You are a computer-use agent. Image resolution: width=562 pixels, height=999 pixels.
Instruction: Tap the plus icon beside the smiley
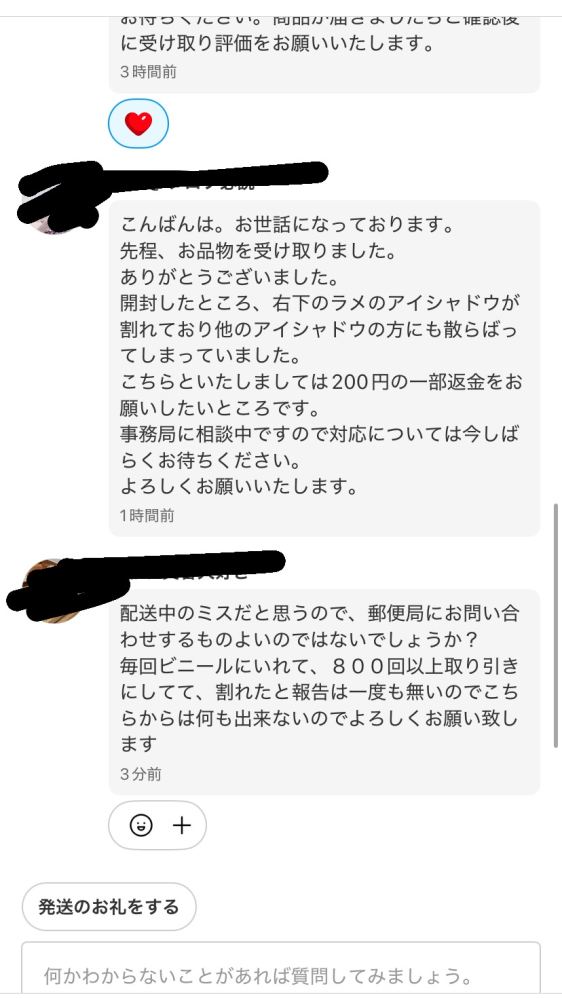click(182, 826)
